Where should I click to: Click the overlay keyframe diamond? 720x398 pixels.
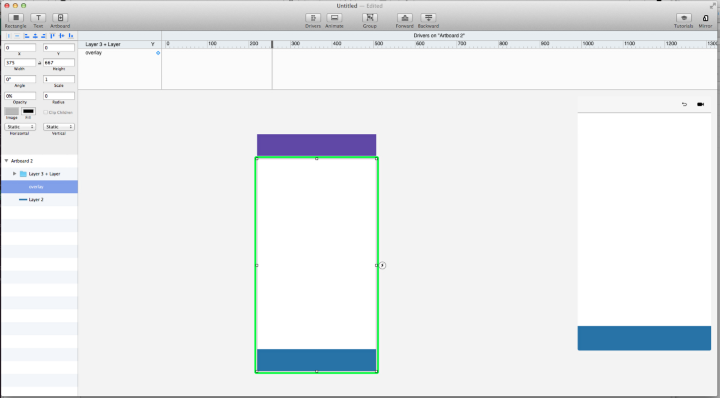[158, 53]
